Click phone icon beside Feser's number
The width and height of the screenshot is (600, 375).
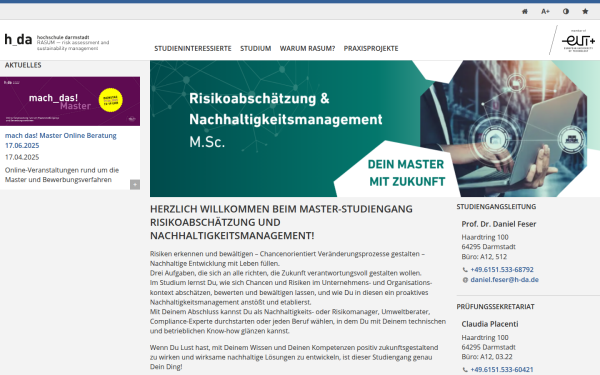pyautogui.click(x=465, y=270)
